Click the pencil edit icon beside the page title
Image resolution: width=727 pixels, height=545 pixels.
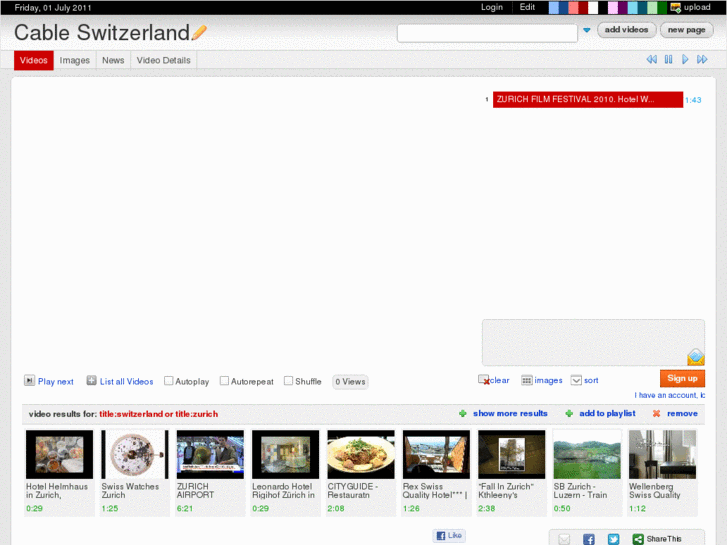click(199, 32)
